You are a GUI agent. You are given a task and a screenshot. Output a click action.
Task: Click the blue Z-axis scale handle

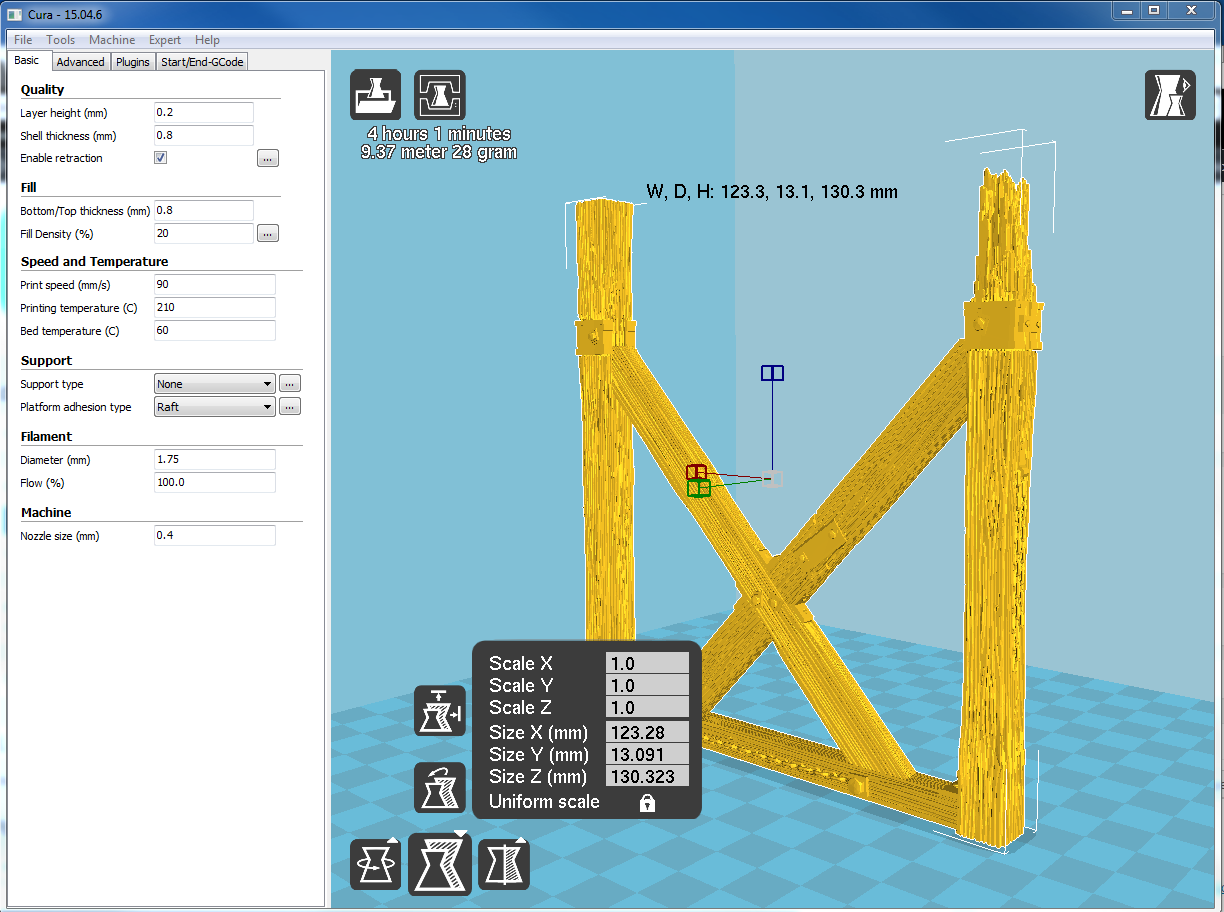772,373
